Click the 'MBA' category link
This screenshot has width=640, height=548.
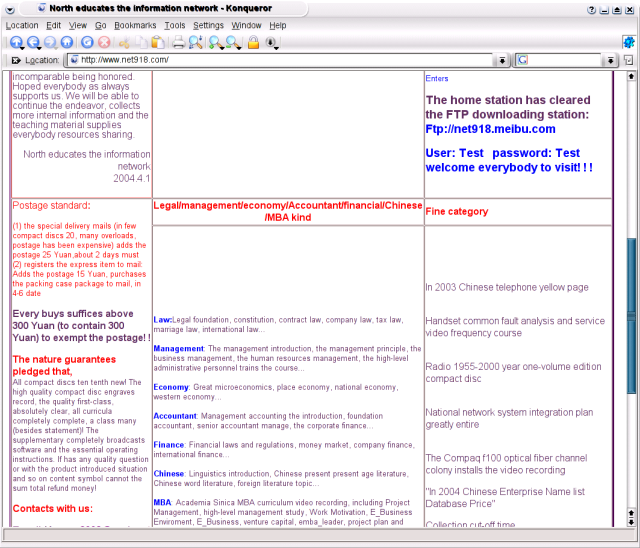pyautogui.click(x=162, y=503)
